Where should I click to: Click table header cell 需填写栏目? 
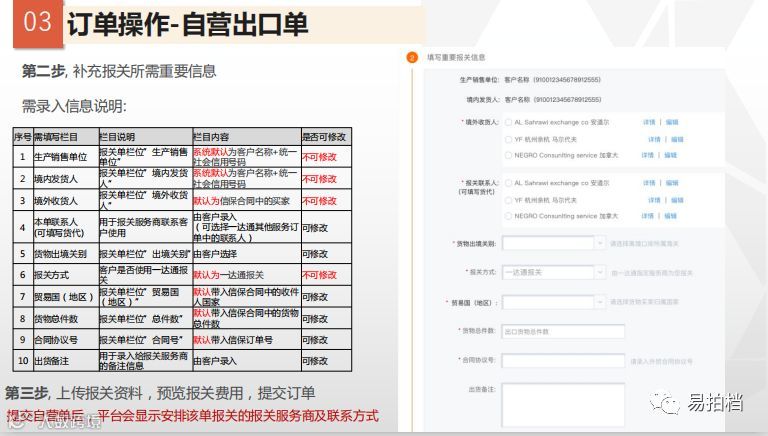[x=66, y=137]
